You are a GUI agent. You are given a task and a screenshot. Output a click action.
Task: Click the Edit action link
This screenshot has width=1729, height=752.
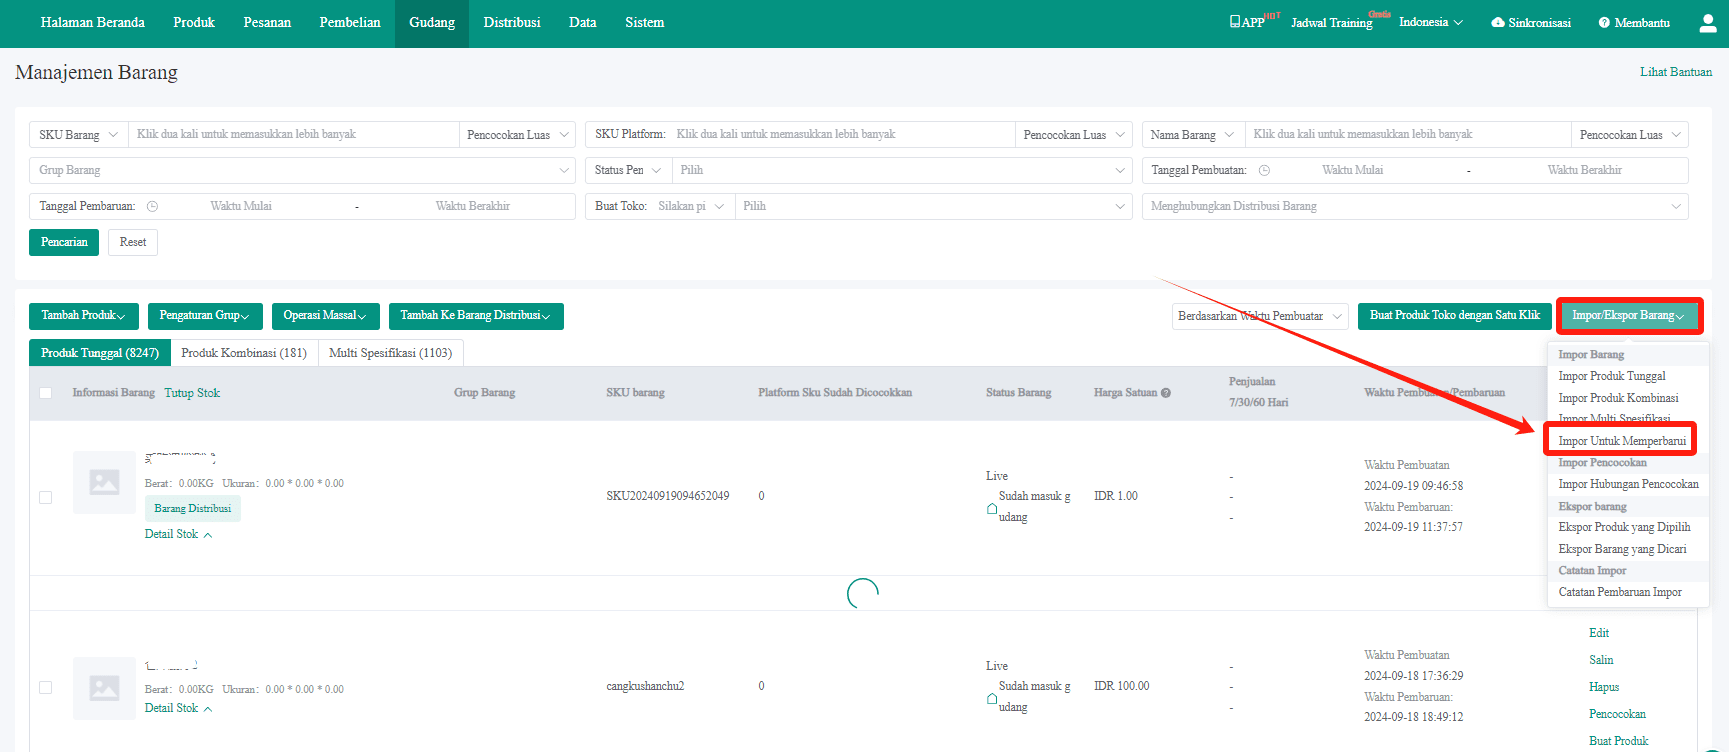[1599, 633]
